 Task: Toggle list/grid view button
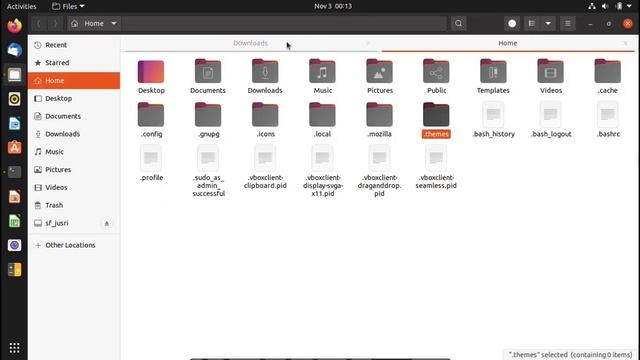pos(531,24)
